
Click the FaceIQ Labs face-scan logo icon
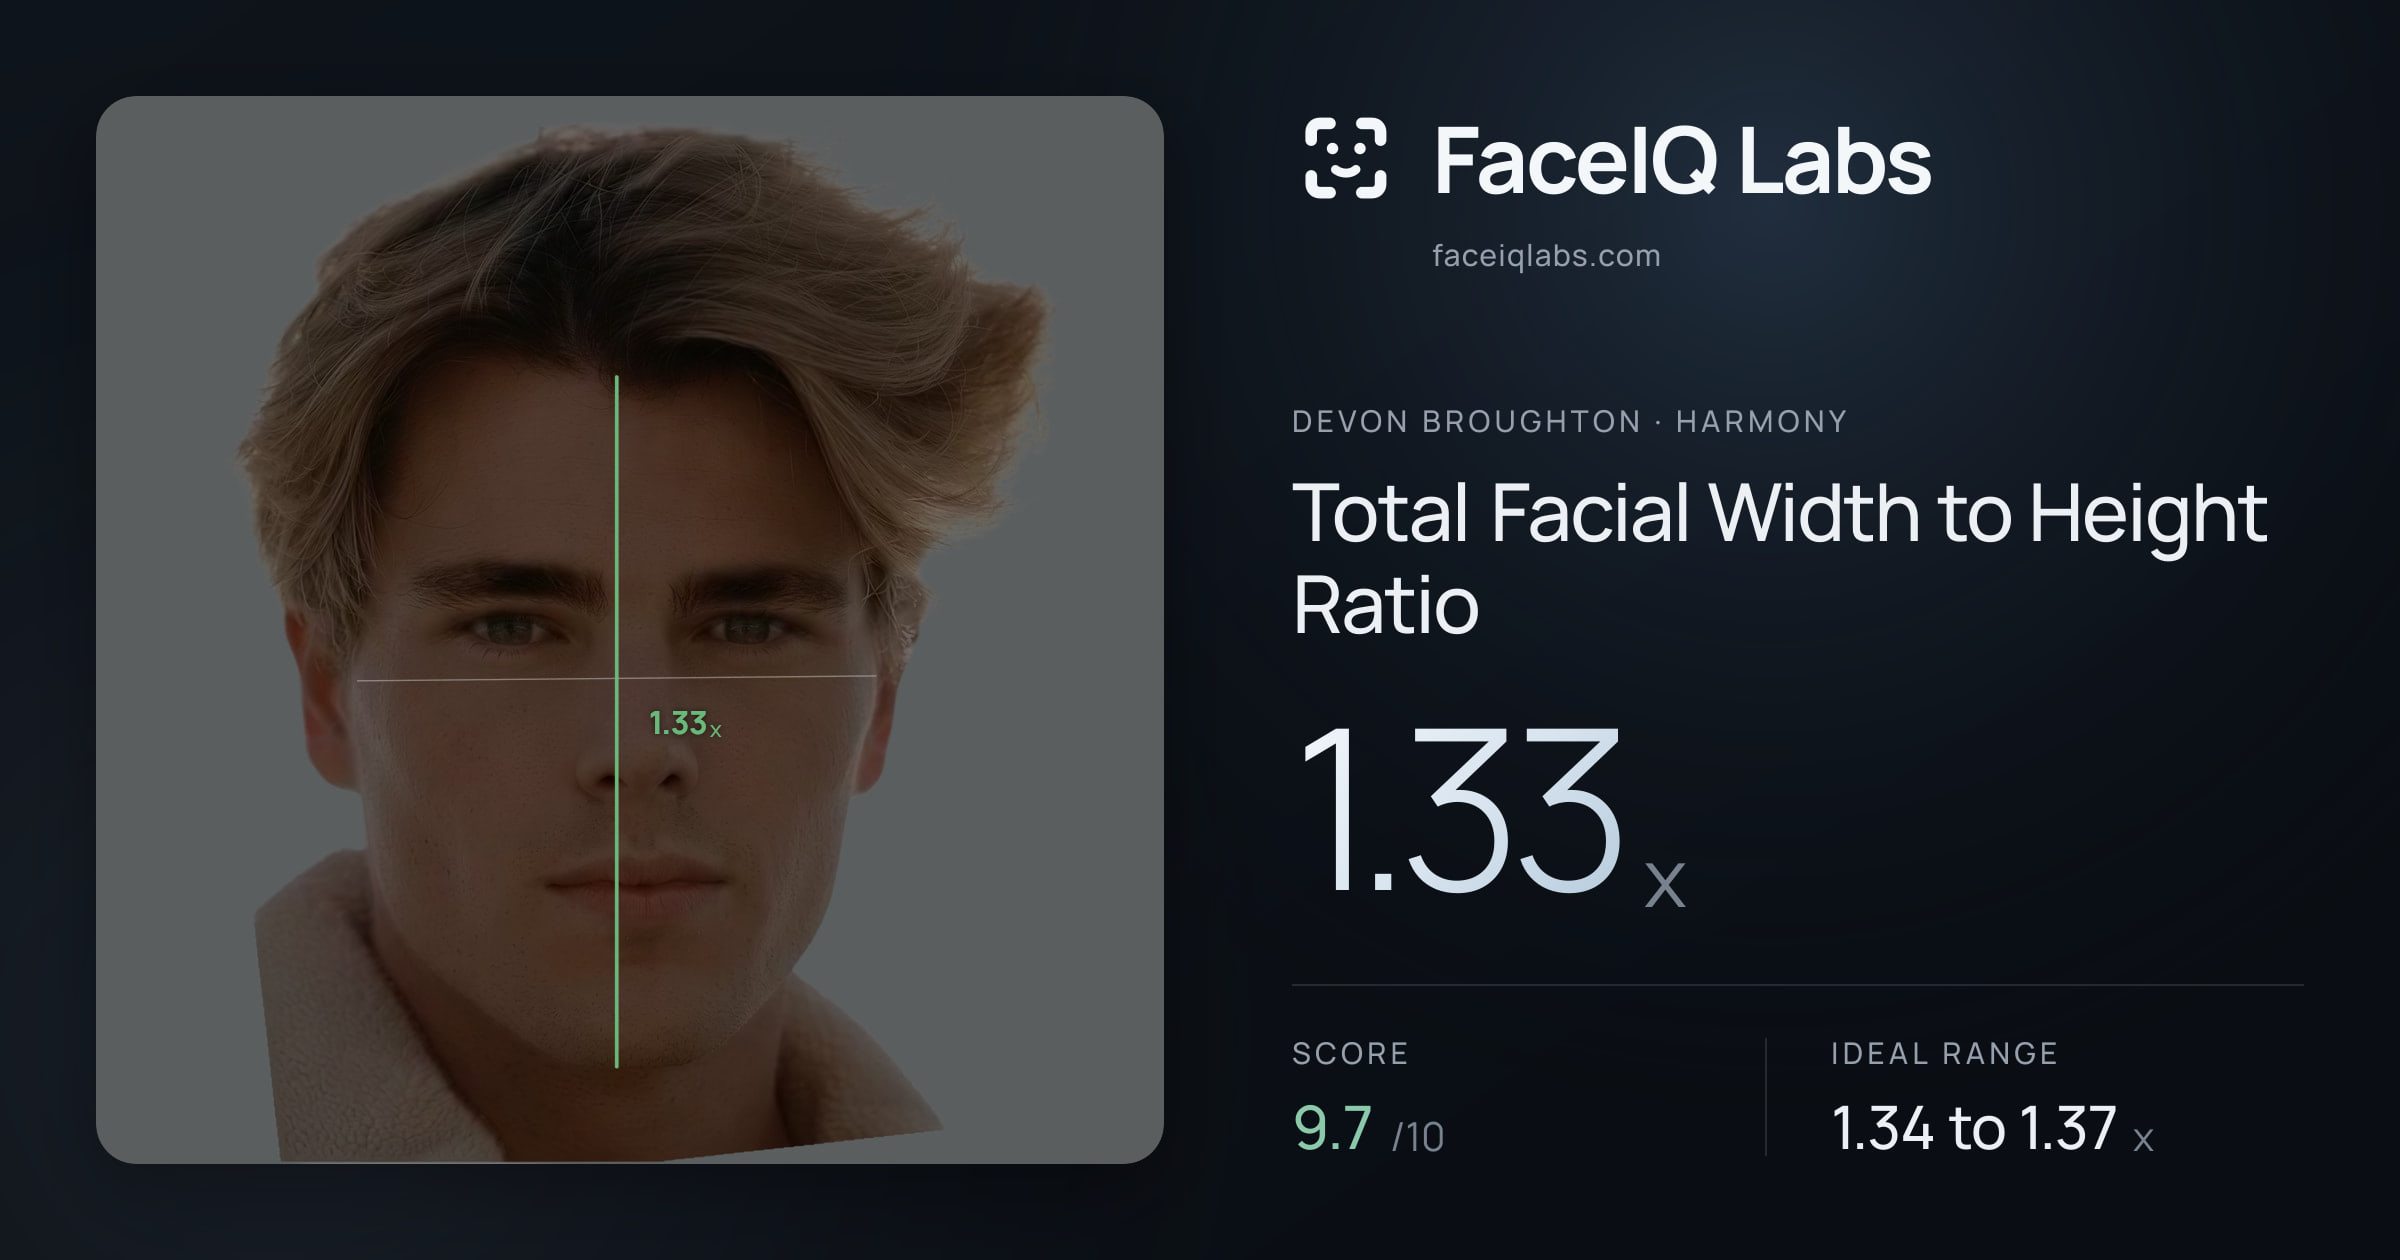[x=1346, y=158]
